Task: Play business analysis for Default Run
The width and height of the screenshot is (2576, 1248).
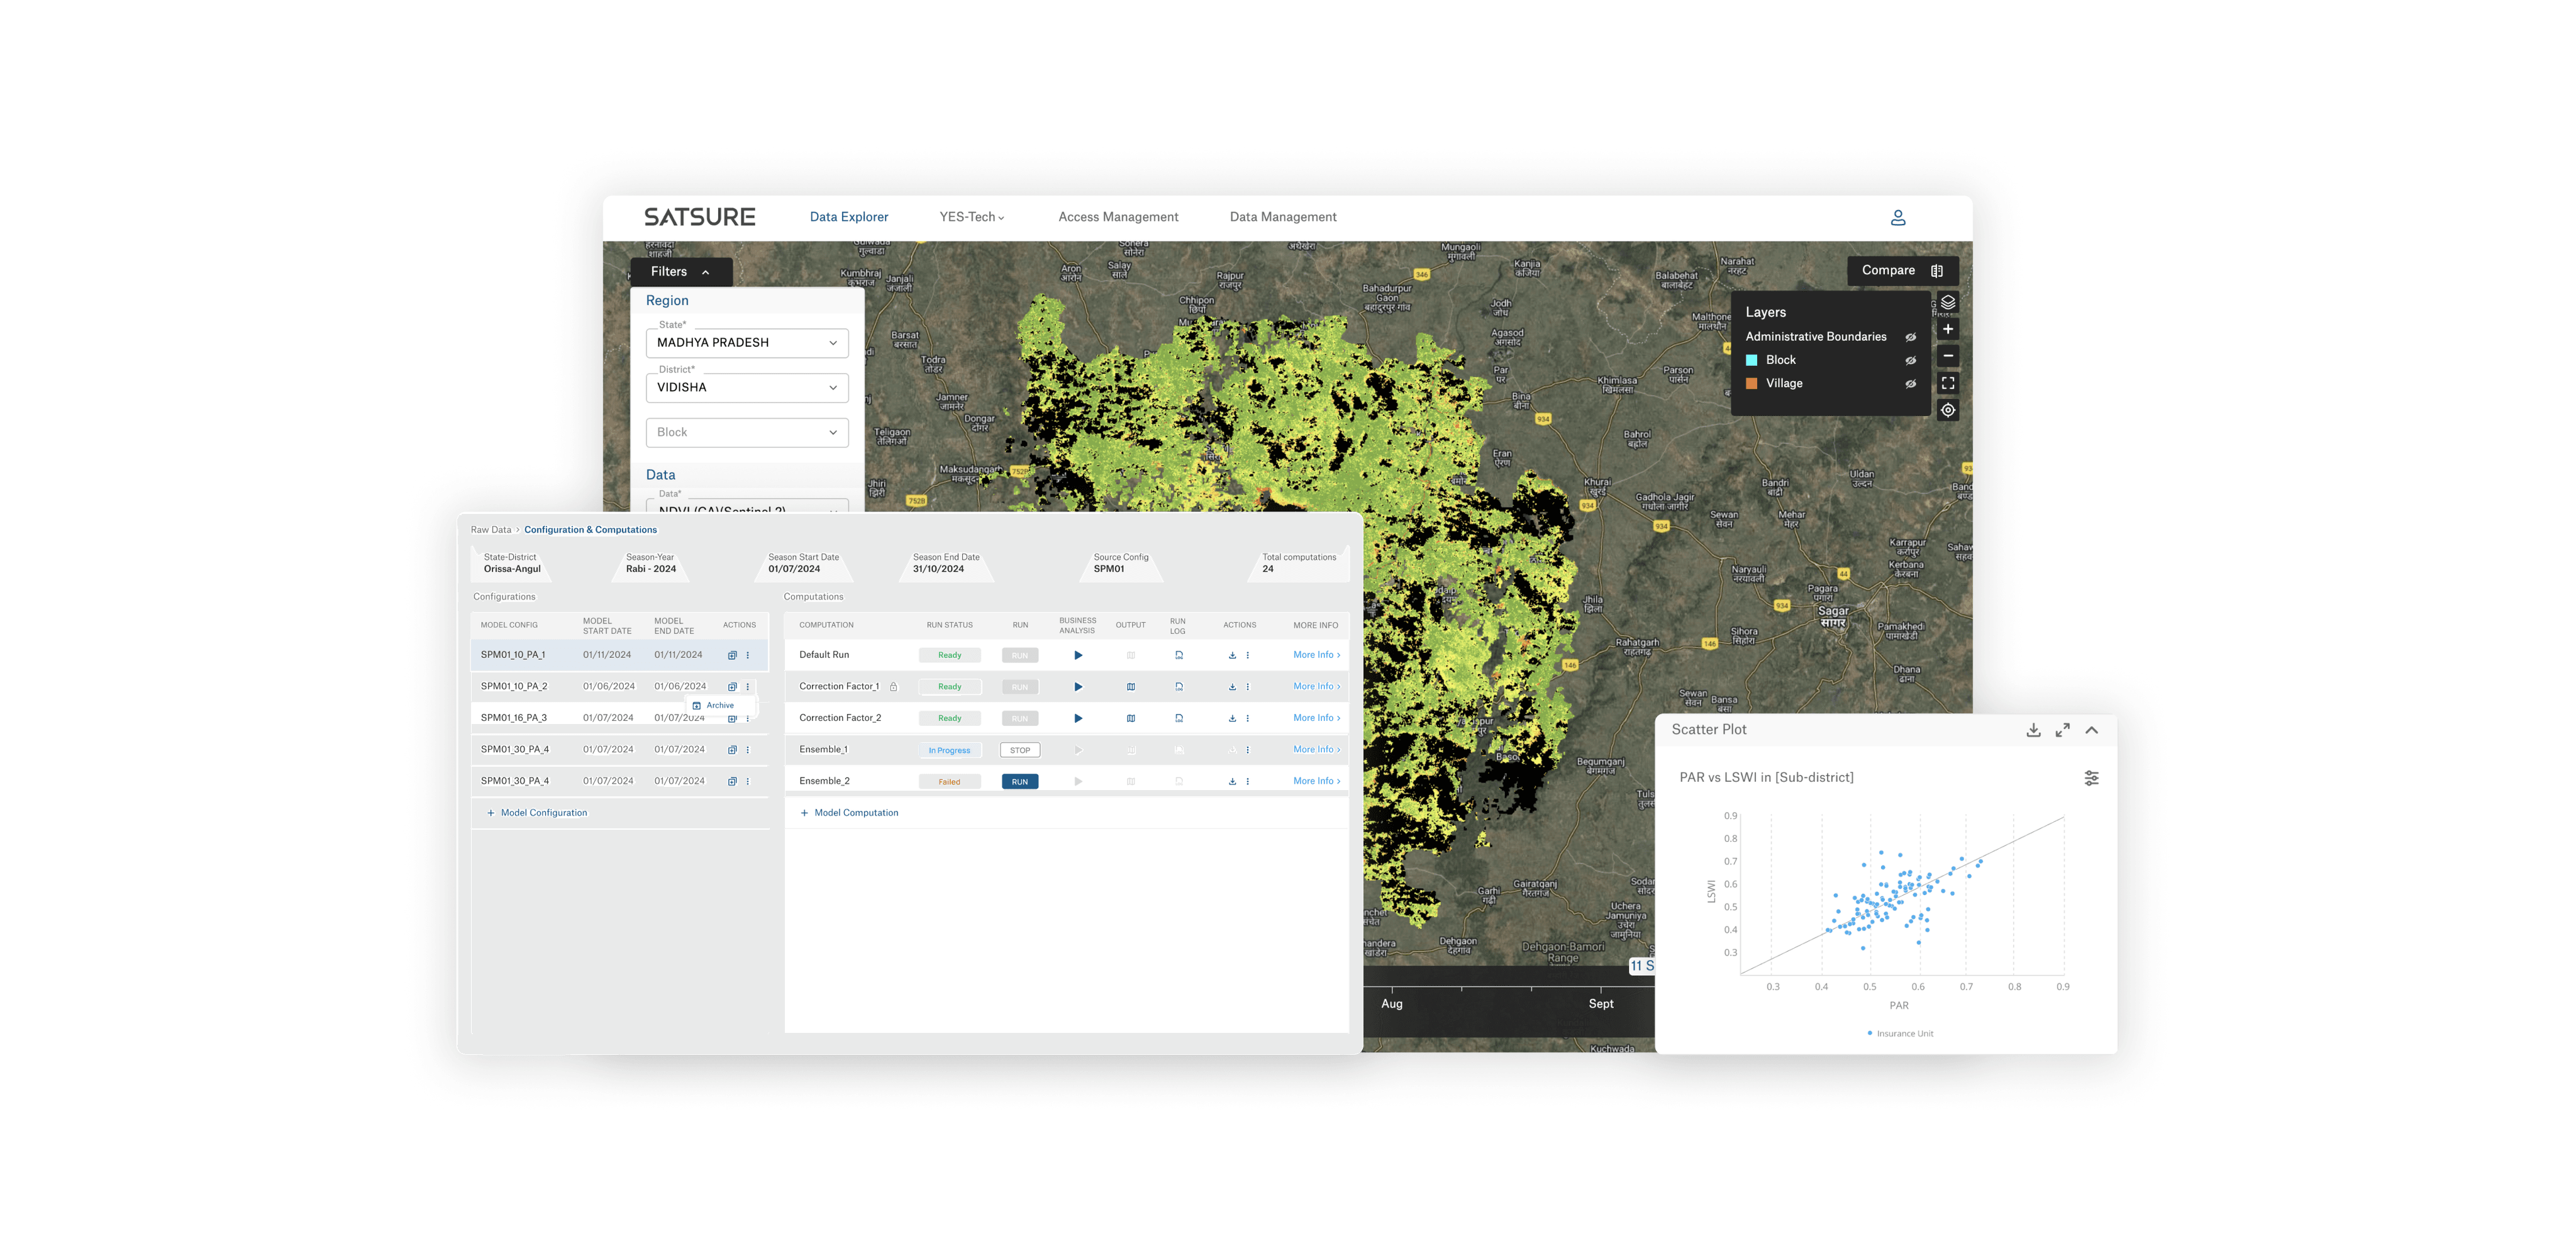Action: (x=1078, y=656)
